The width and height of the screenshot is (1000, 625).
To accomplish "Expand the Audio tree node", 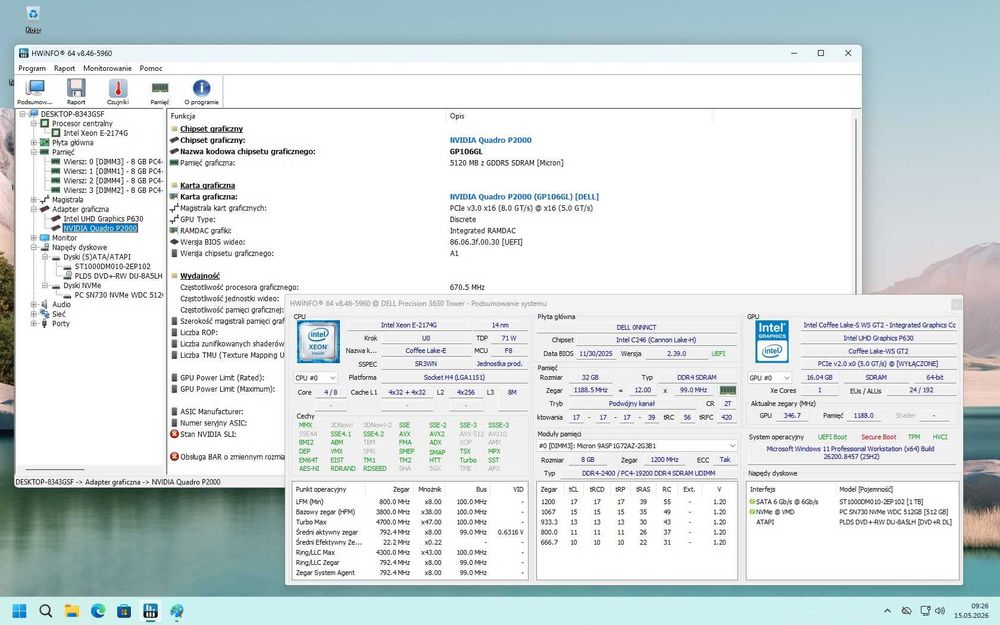I will [34, 305].
